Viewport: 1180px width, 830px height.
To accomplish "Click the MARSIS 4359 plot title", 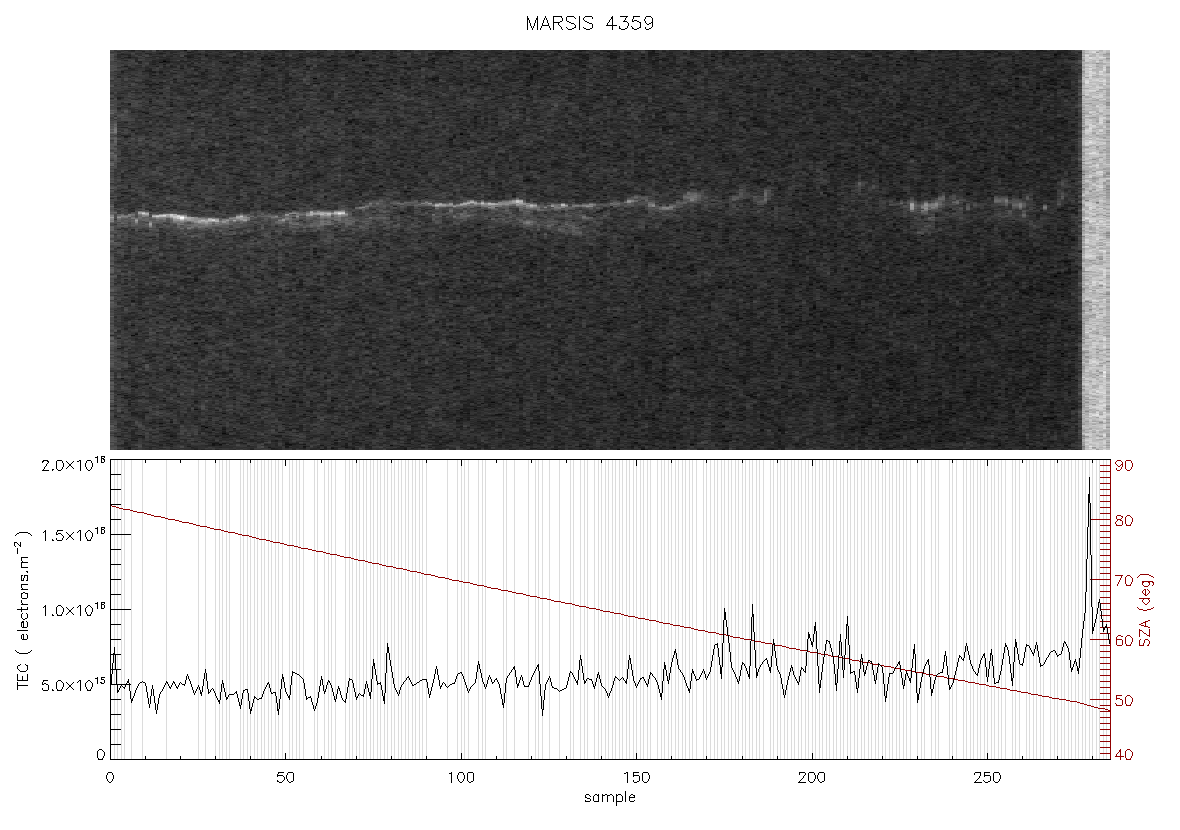I will click(589, 23).
